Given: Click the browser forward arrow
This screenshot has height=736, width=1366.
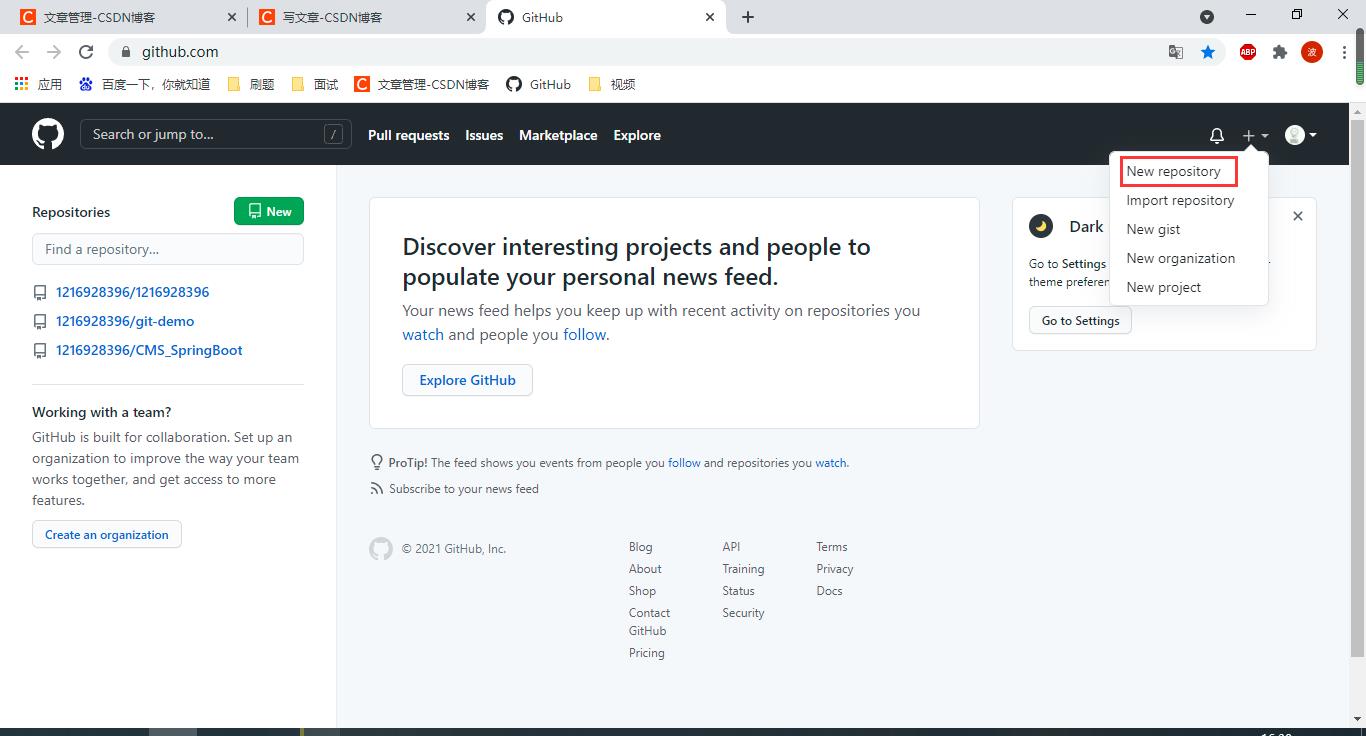Looking at the screenshot, I should [54, 52].
